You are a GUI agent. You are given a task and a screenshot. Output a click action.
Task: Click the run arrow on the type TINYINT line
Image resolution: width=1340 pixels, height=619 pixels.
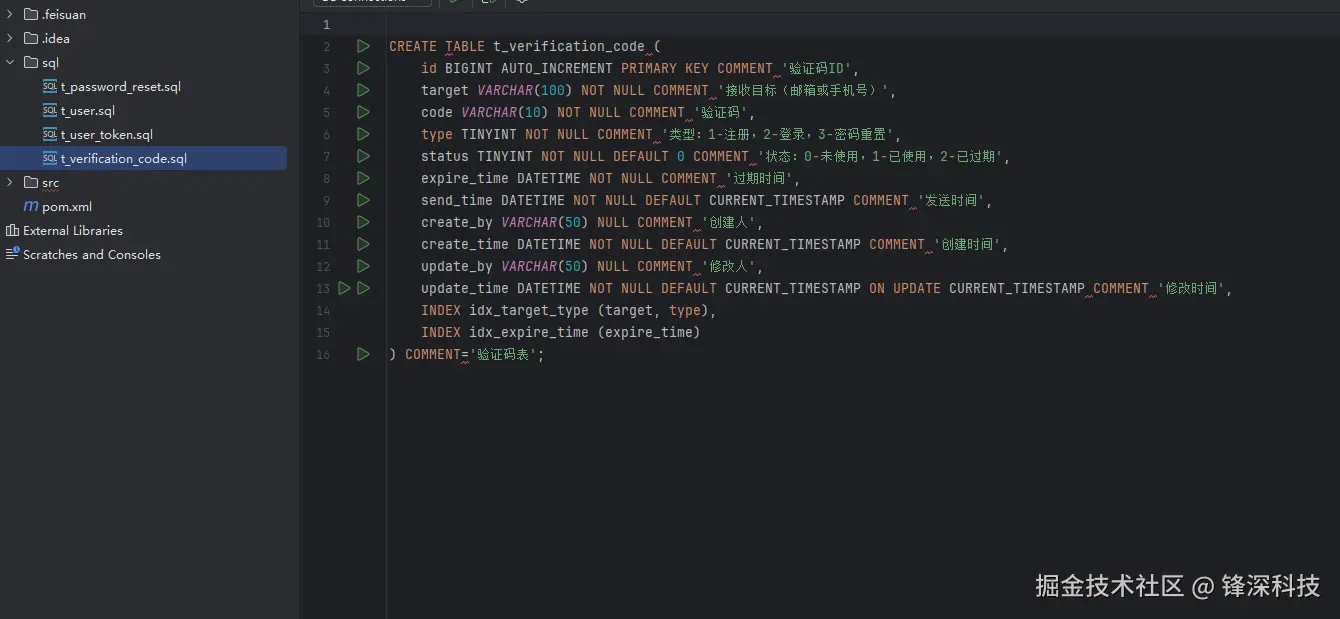click(363, 134)
